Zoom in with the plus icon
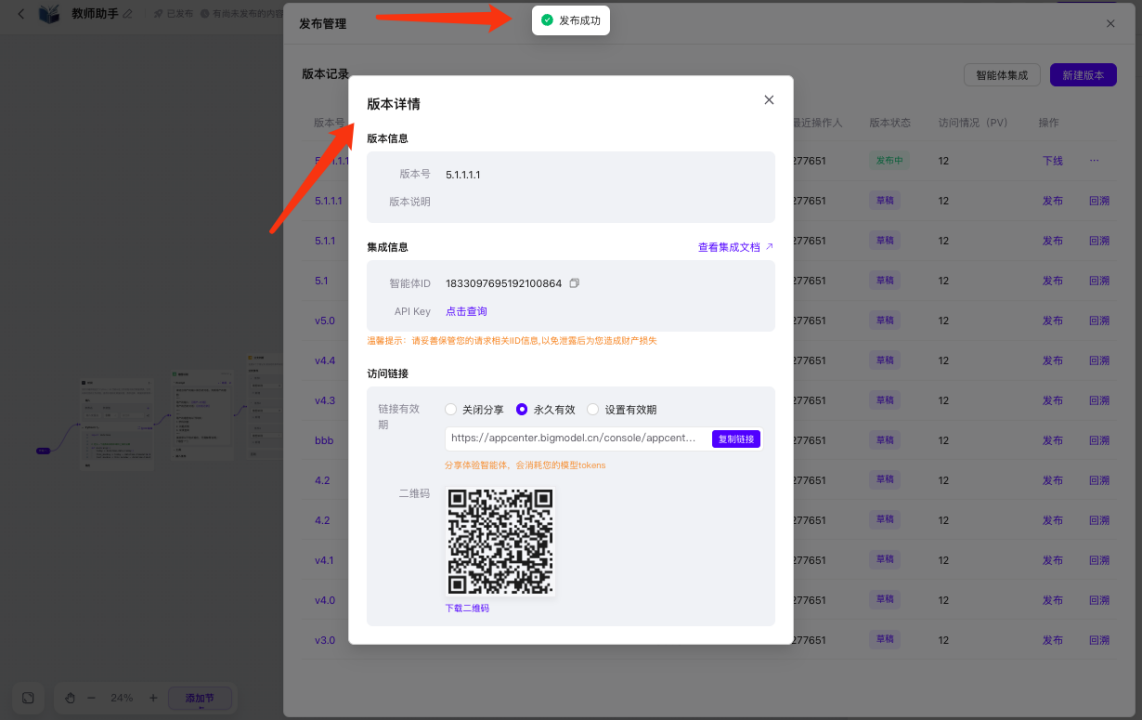Image resolution: width=1142 pixels, height=720 pixels. tap(153, 698)
